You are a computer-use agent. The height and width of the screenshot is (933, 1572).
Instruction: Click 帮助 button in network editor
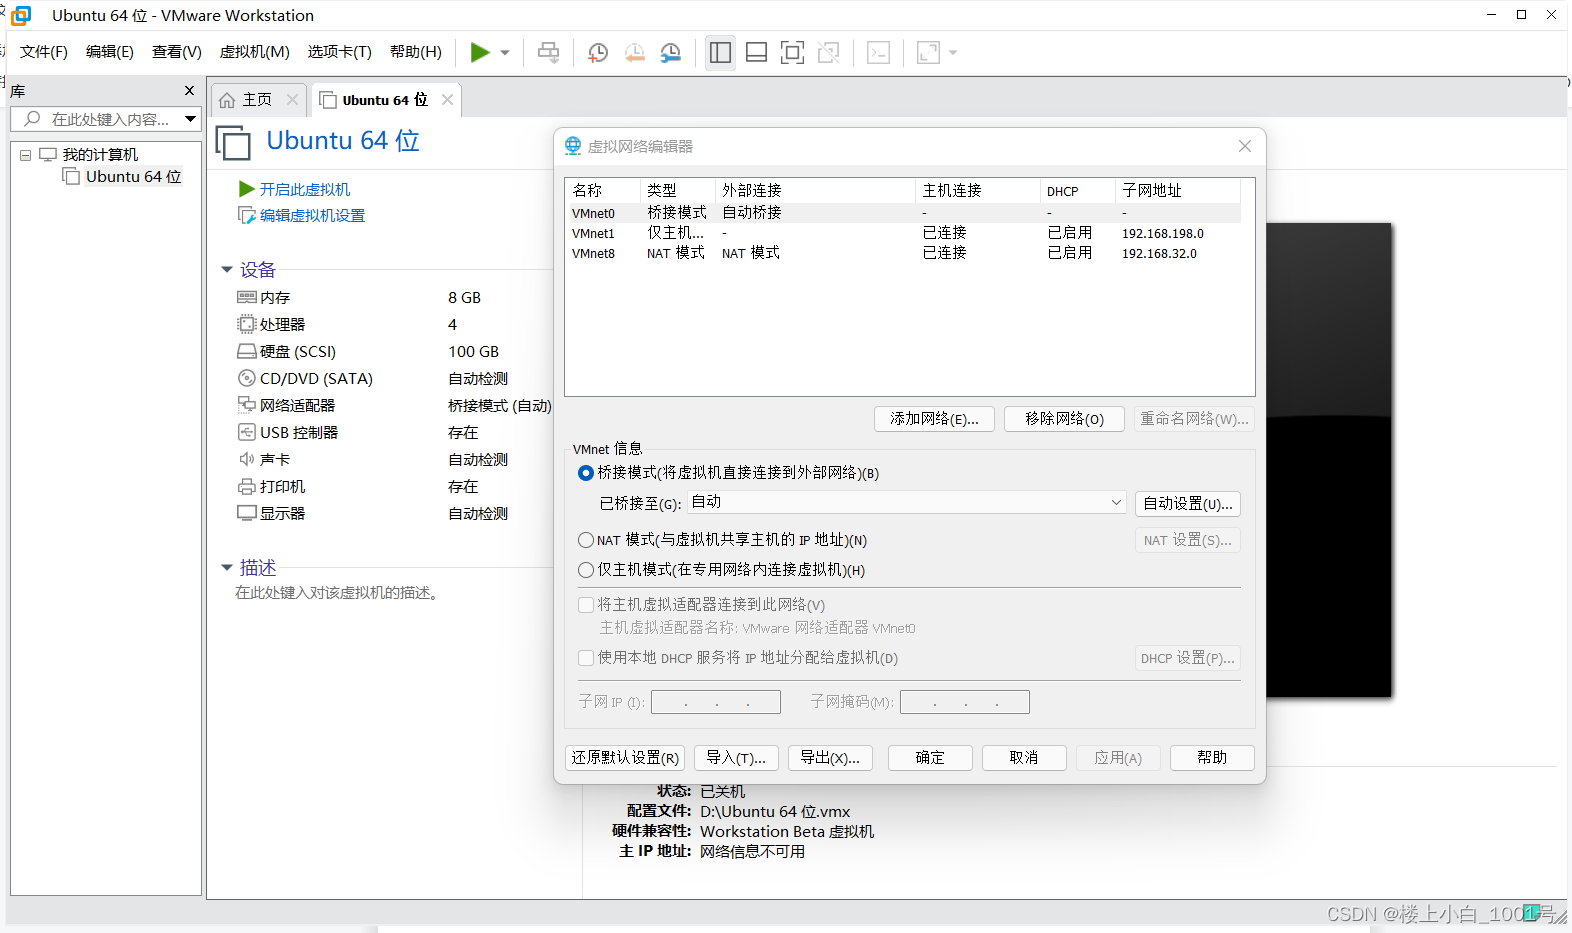click(x=1212, y=758)
